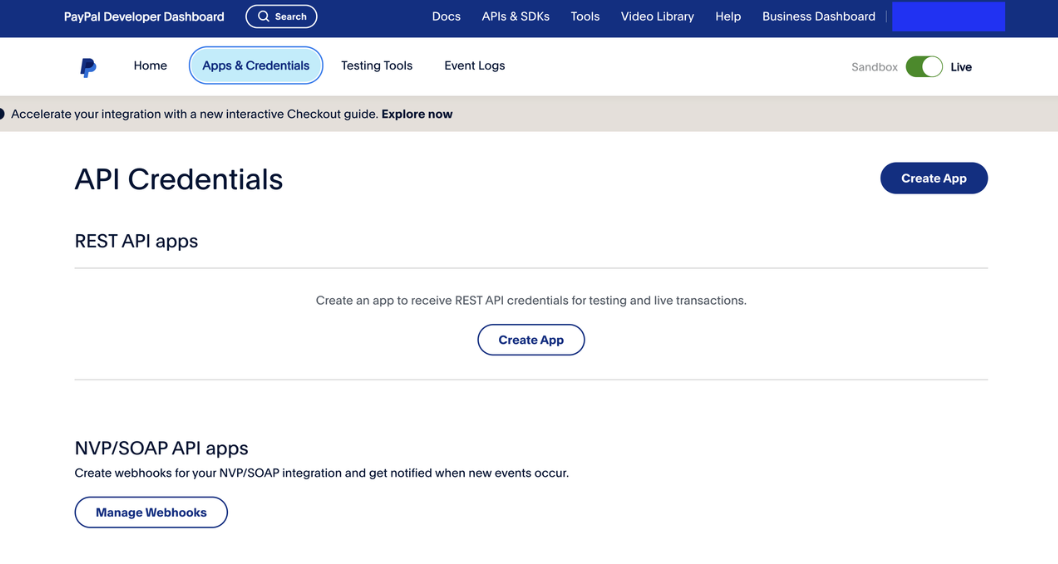1058x564 pixels.
Task: Go to Video Library
Action: 657,16
